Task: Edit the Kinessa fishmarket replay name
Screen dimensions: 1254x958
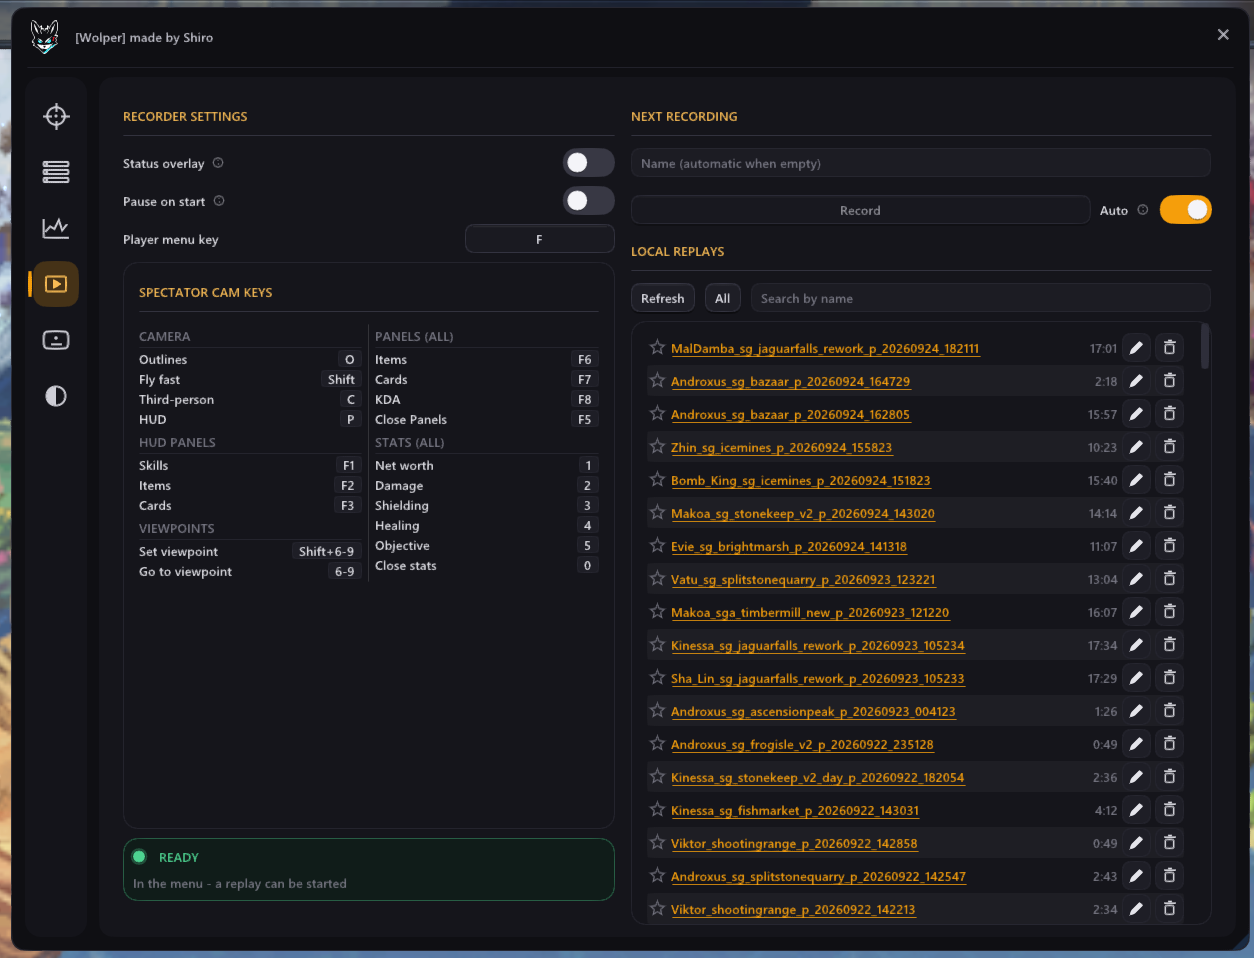Action: 1136,810
